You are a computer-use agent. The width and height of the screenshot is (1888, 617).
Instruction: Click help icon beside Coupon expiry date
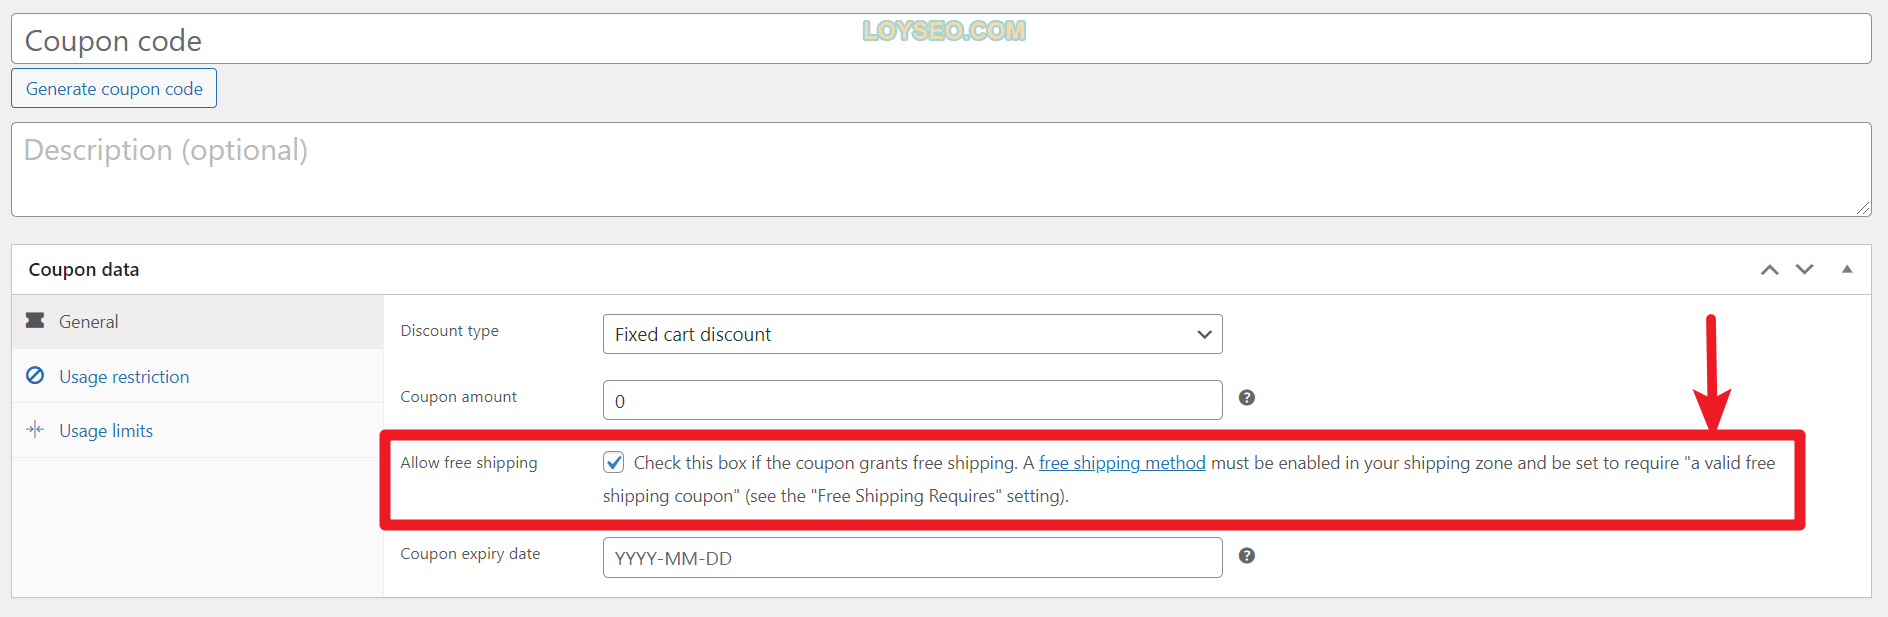pos(1246,556)
